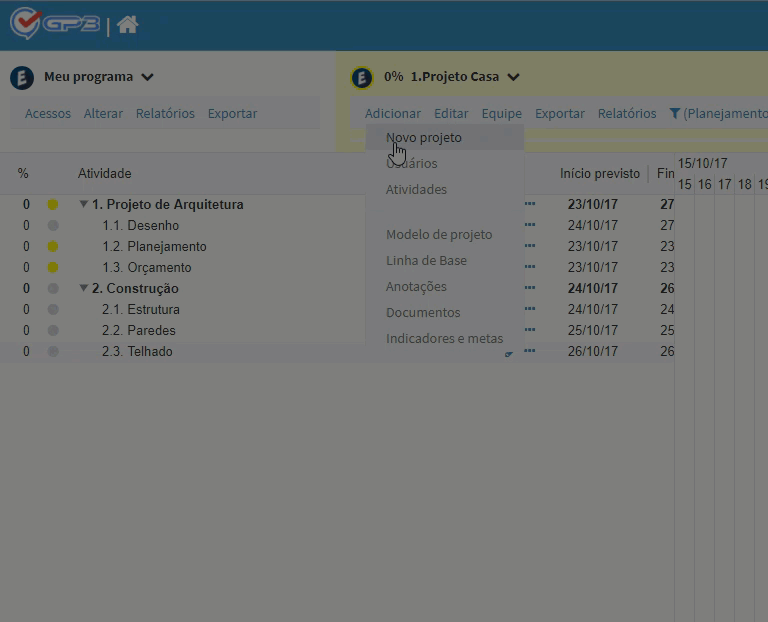
Task: Click gray status dot of 2.1. Estrutura
Action: pyautogui.click(x=53, y=310)
